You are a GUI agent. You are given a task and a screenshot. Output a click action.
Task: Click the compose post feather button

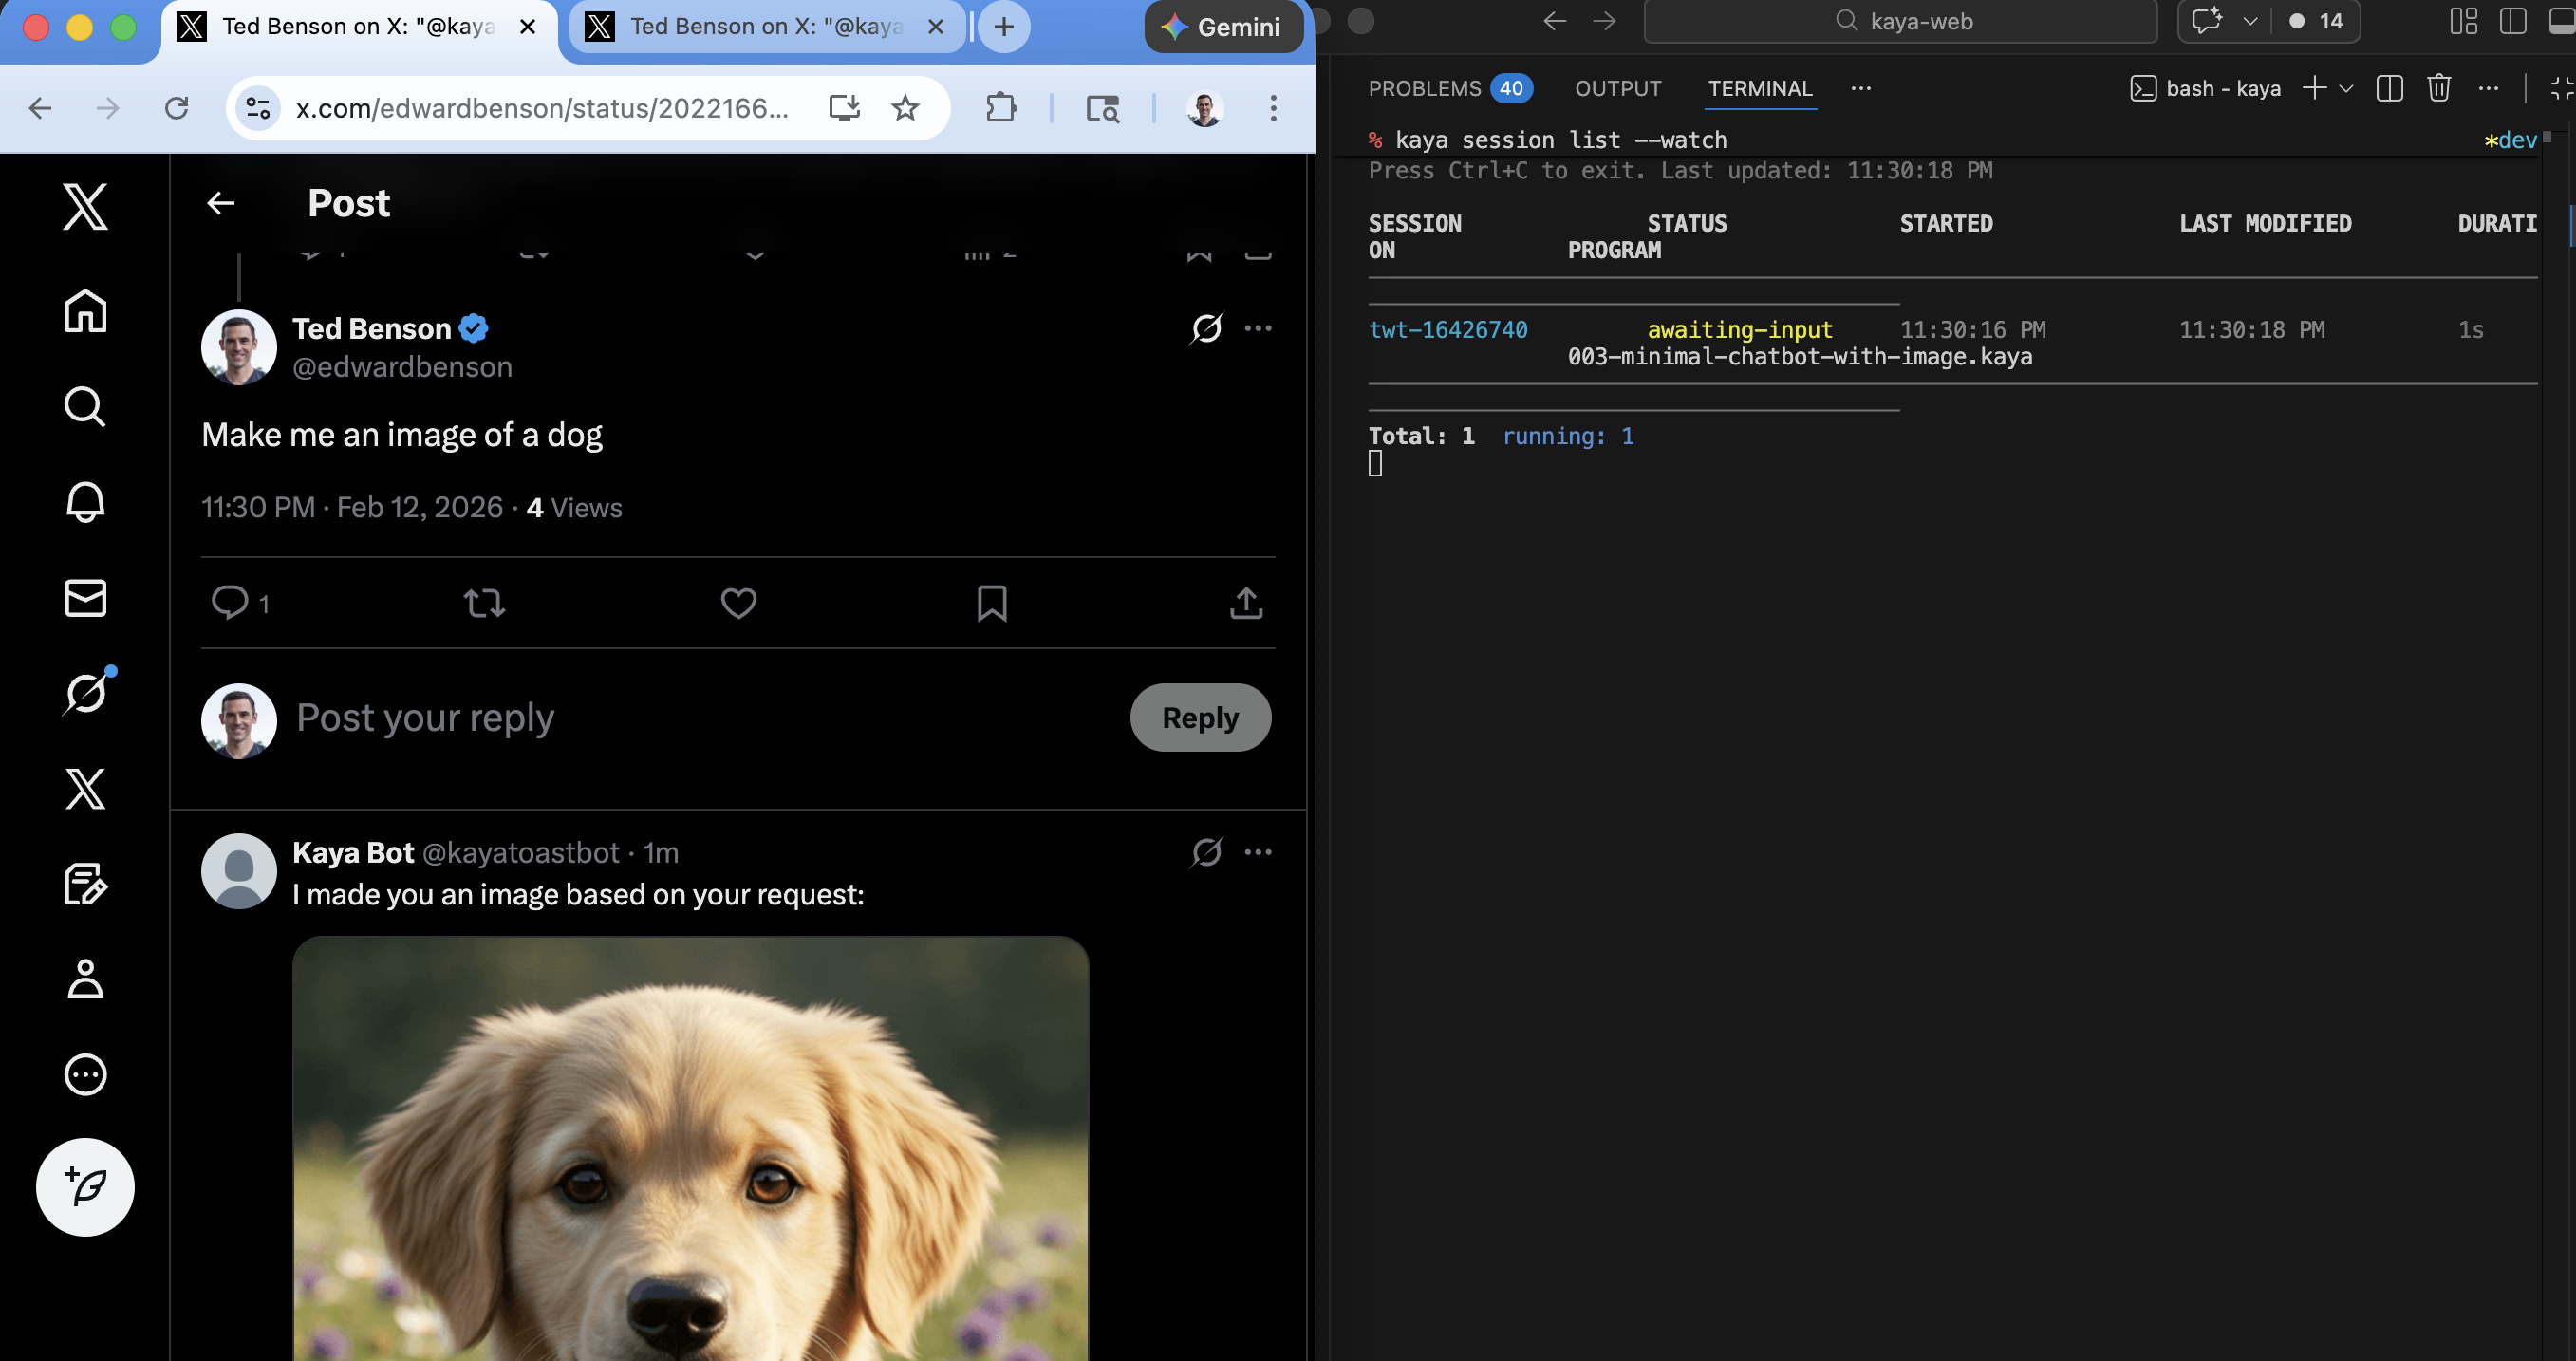click(x=85, y=1187)
